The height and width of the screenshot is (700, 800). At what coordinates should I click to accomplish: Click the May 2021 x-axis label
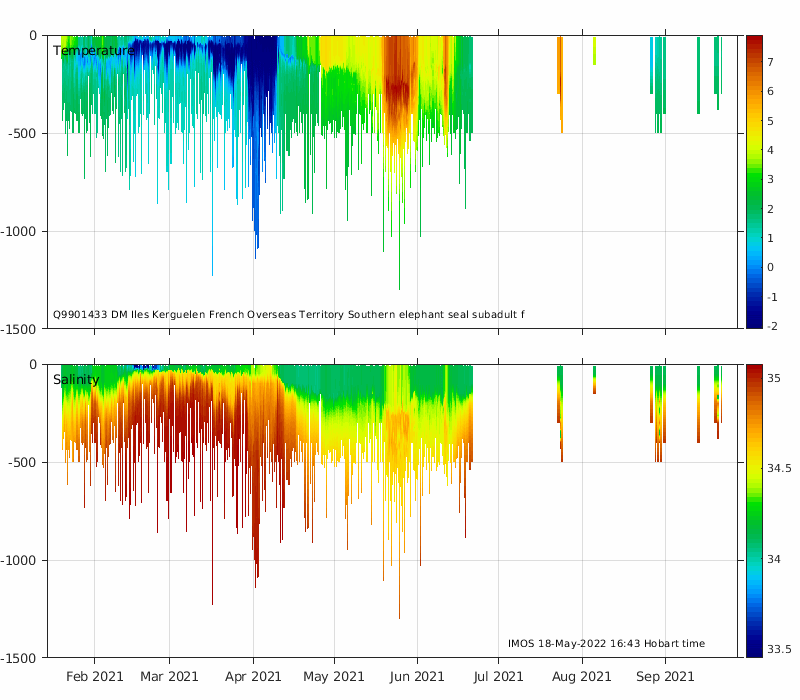click(334, 677)
